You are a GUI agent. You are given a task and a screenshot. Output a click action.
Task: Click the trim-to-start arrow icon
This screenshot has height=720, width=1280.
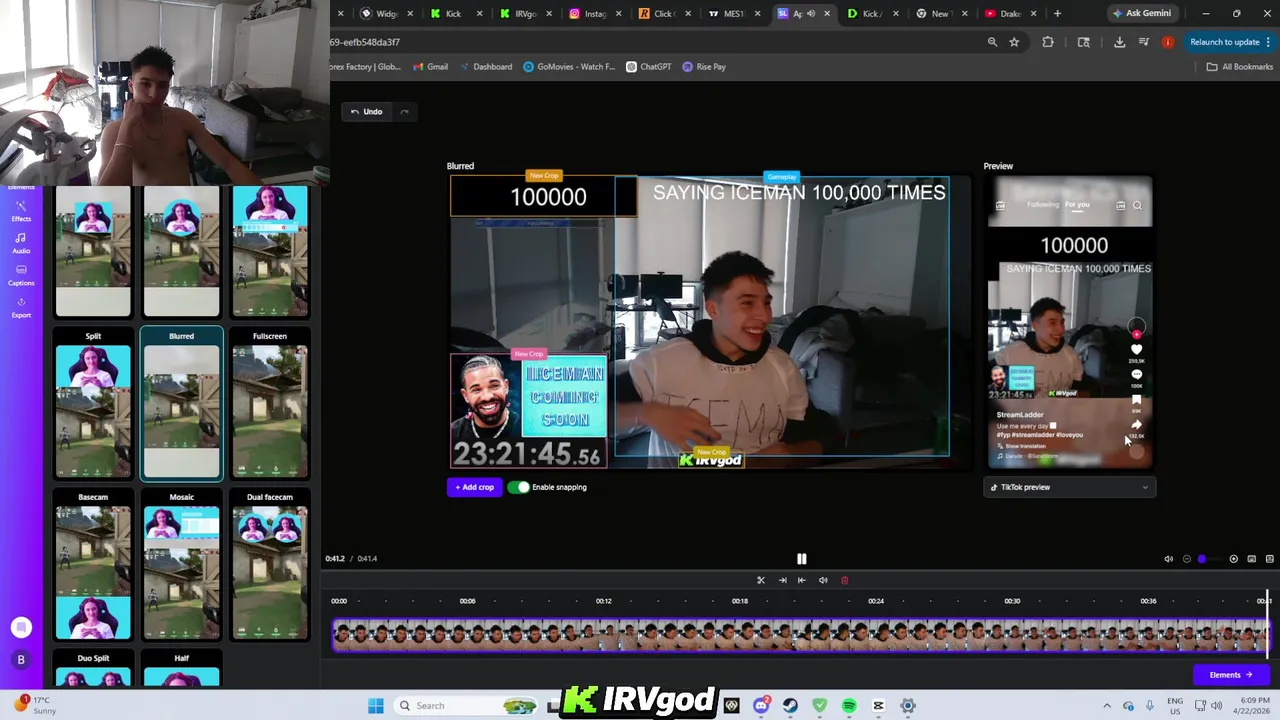pyautogui.click(x=801, y=580)
